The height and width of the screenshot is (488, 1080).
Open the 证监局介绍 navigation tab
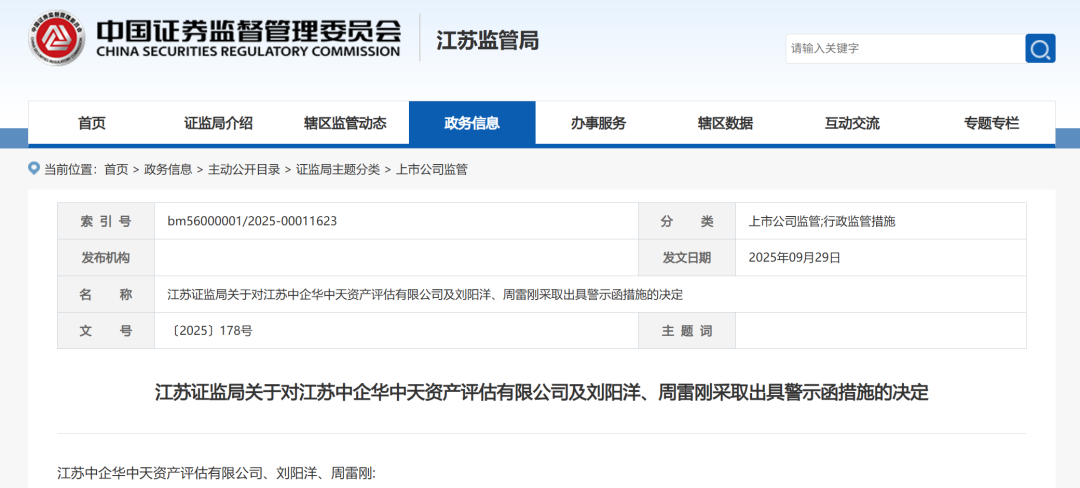218,124
